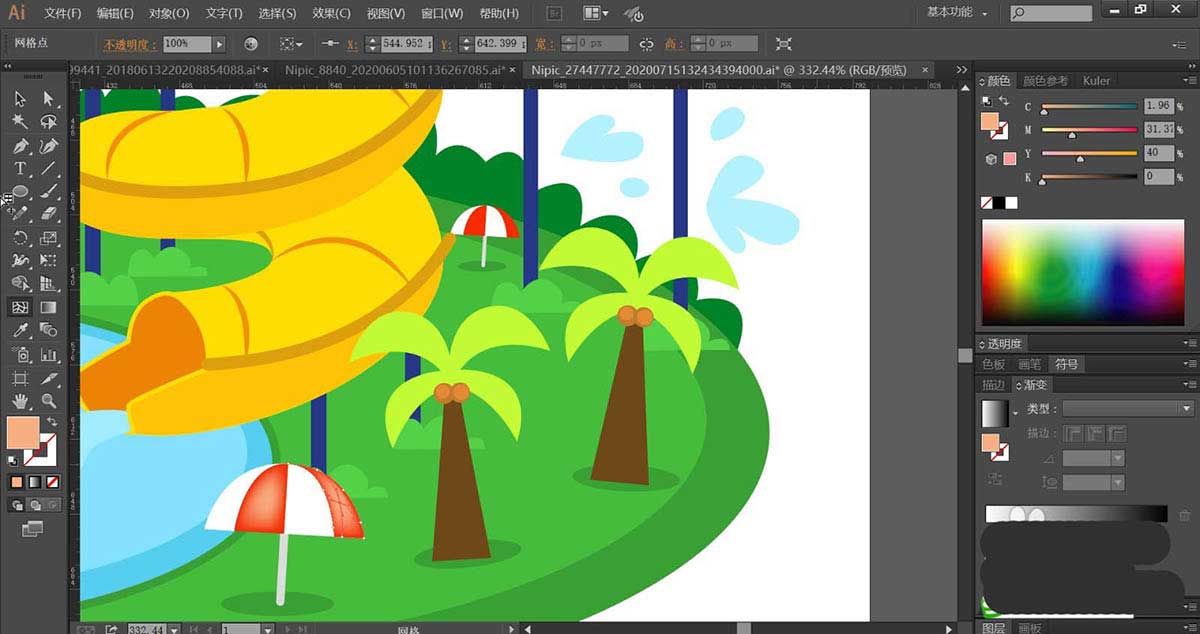The height and width of the screenshot is (634, 1200).
Task: Switch to Gradient mode button in toolbox
Action: [35, 481]
